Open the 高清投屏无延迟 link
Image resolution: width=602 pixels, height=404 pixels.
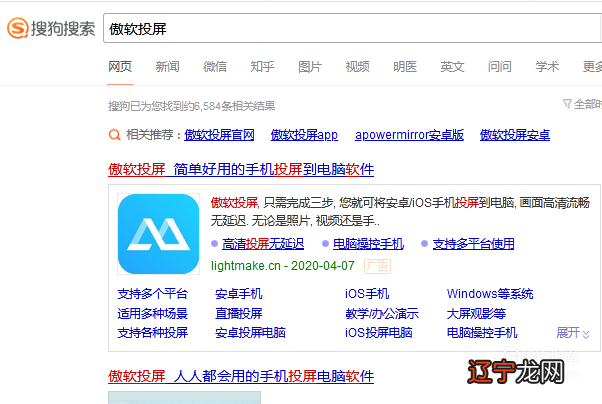pos(263,244)
